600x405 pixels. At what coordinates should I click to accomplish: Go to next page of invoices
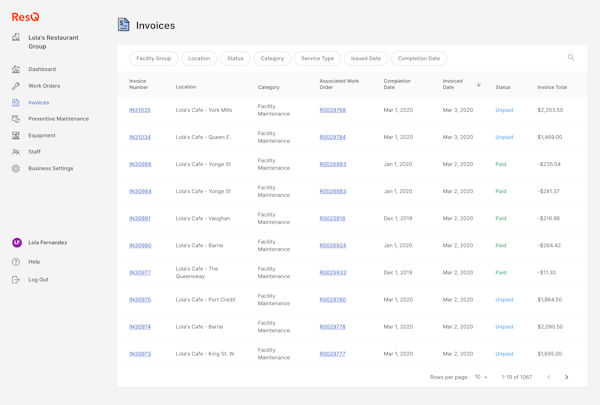[566, 377]
